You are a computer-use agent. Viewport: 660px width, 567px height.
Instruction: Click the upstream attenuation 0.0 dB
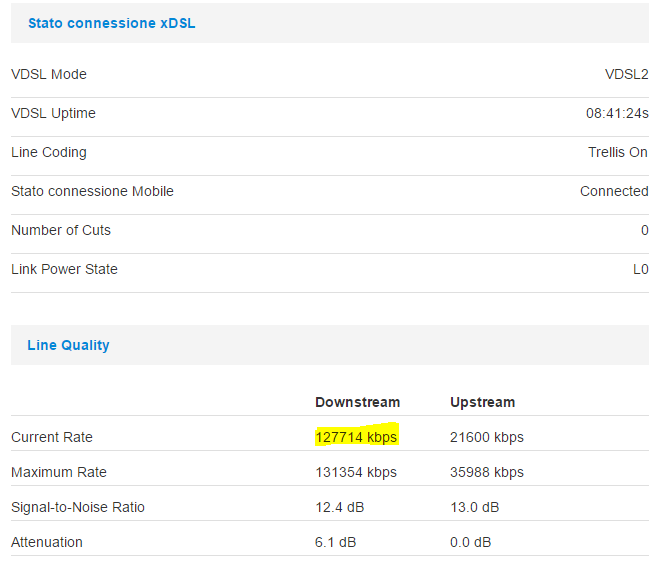470,542
